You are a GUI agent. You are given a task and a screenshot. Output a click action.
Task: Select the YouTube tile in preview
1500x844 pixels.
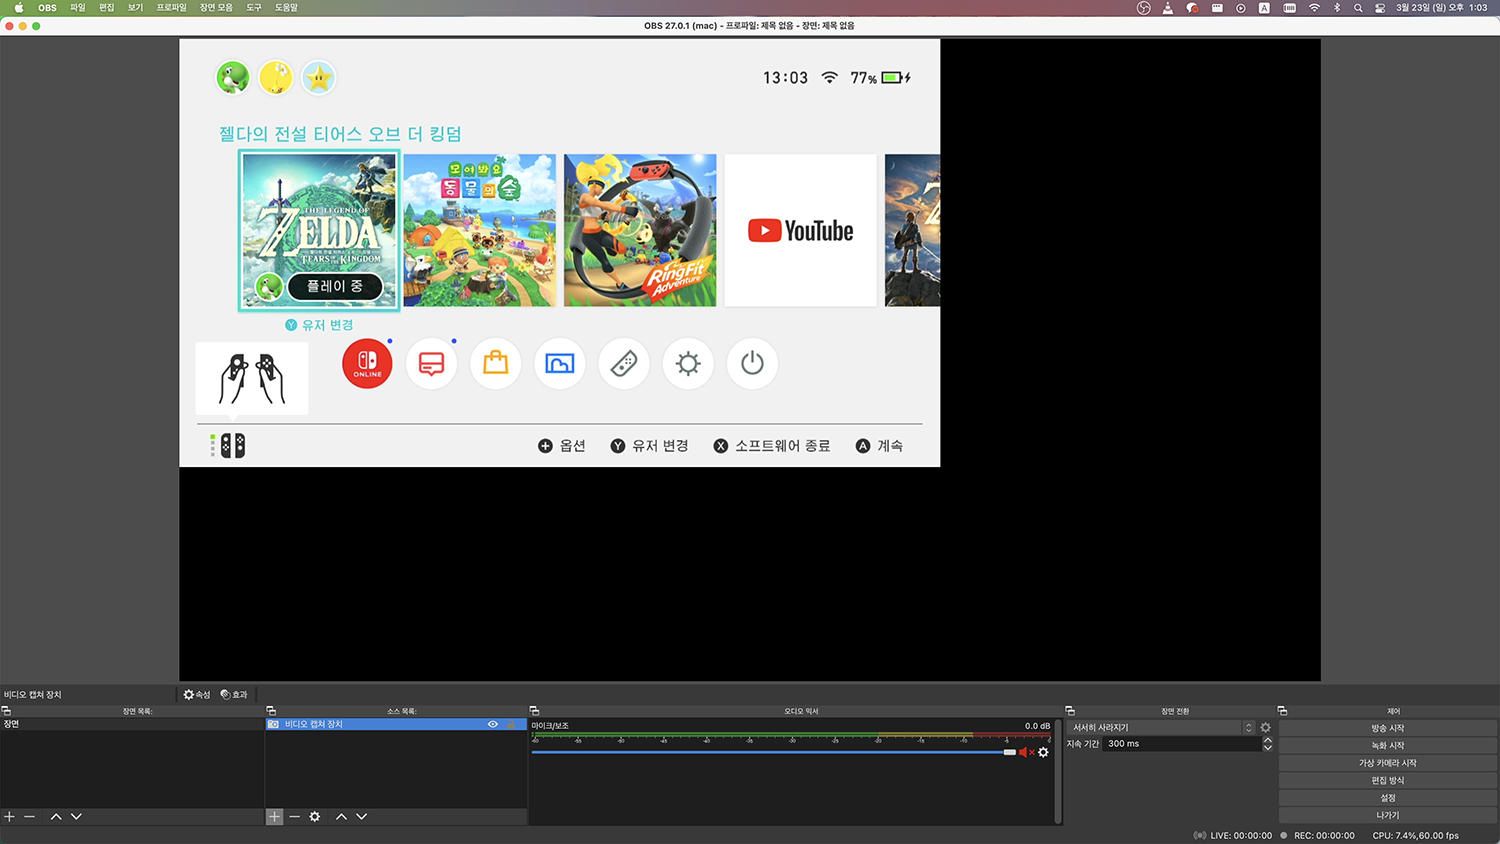[x=800, y=230]
